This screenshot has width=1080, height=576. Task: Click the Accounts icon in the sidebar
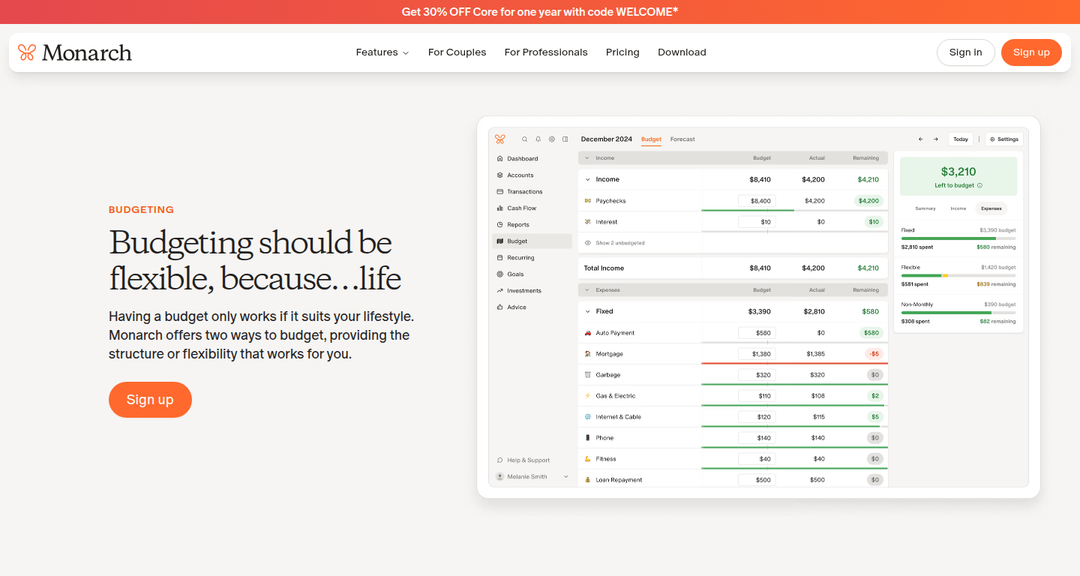(x=500, y=175)
